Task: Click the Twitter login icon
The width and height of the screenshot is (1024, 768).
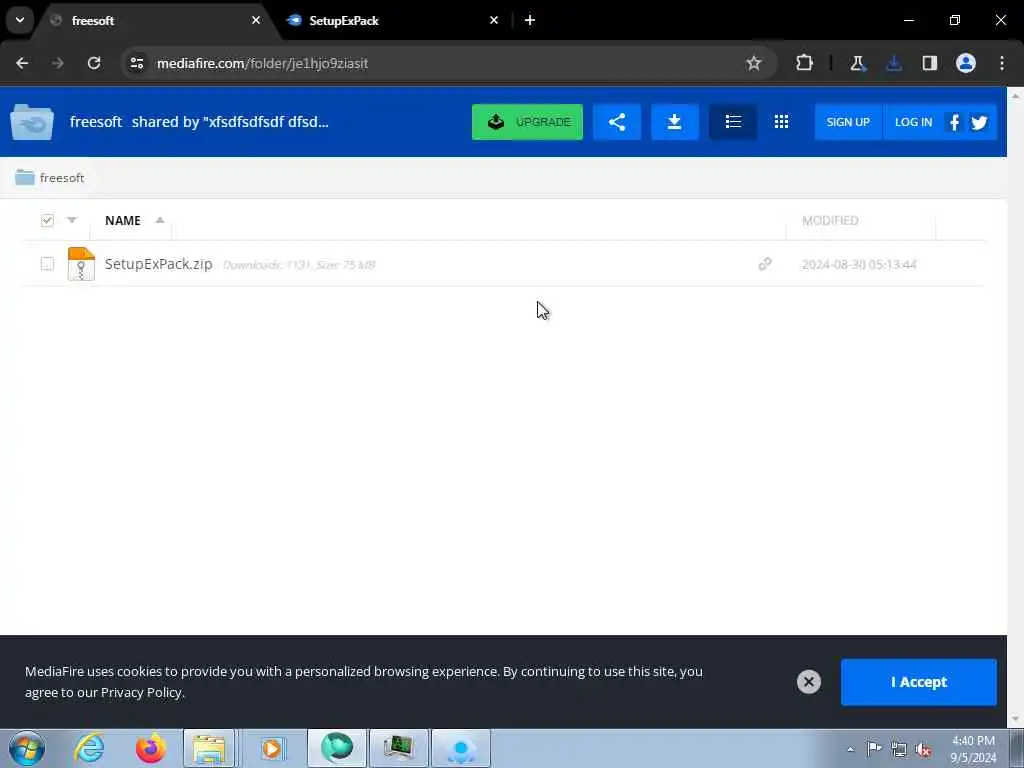Action: 979,122
